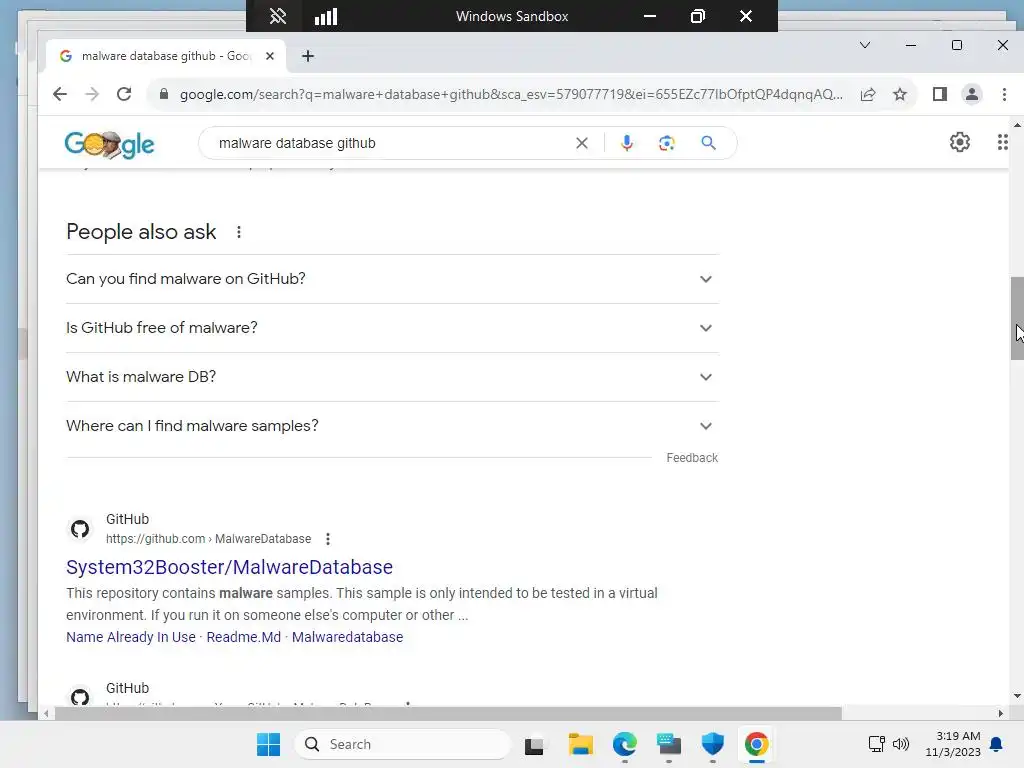Viewport: 1024px width, 768px height.
Task: Open Google quick settings gear
Action: click(x=959, y=142)
